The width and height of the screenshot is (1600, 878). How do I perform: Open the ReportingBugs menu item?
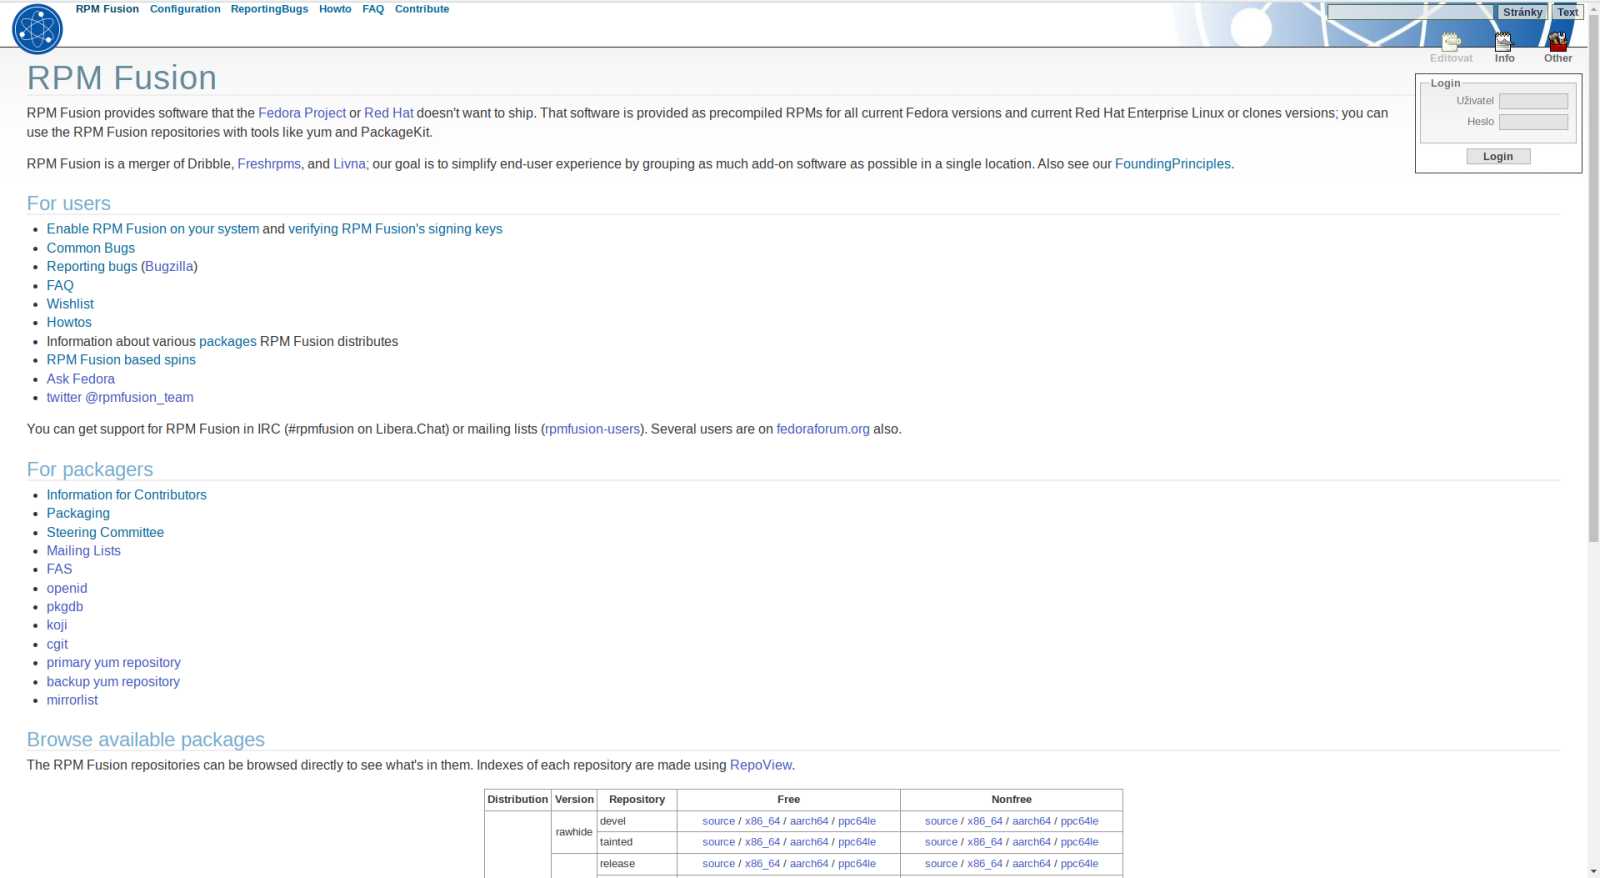click(269, 9)
